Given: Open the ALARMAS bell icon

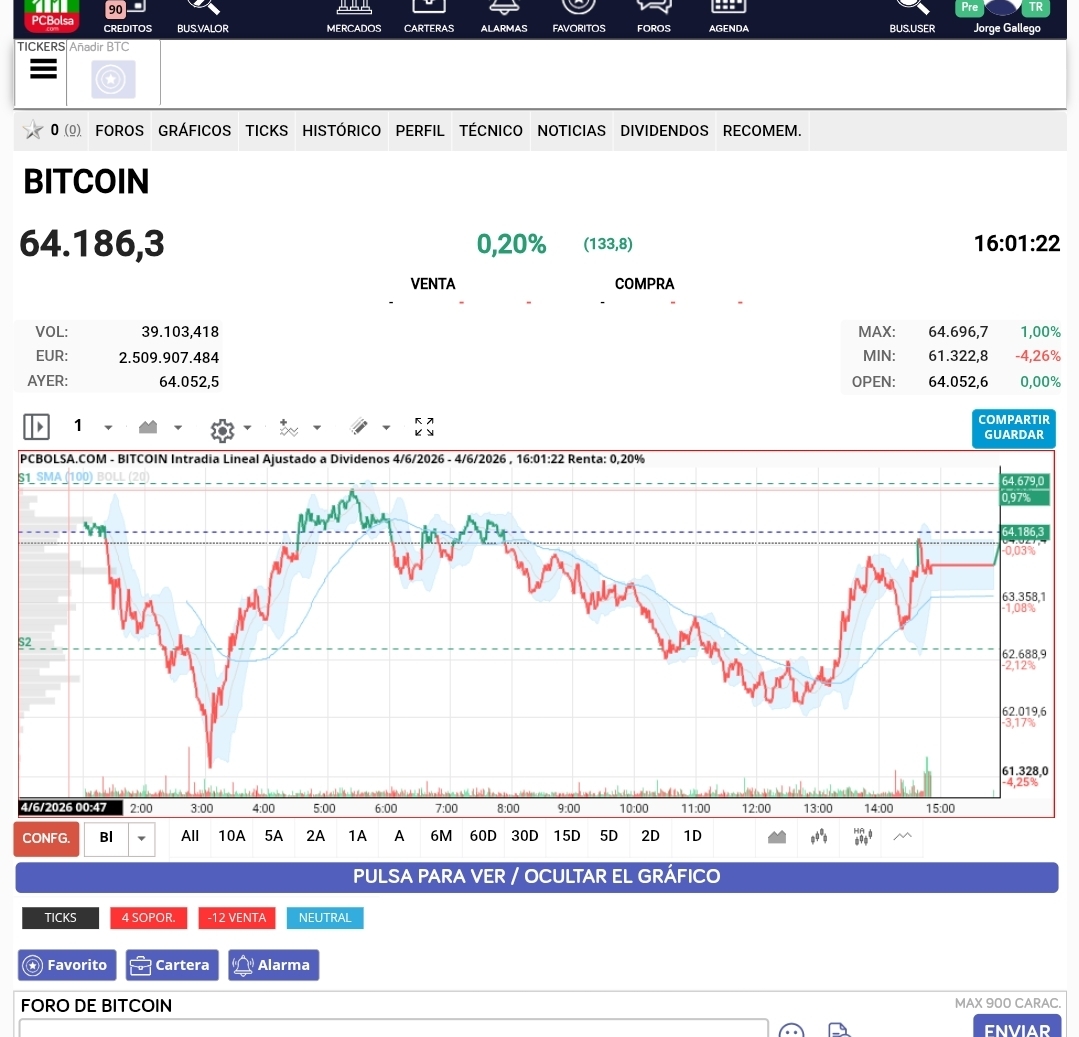Looking at the screenshot, I should click(504, 17).
